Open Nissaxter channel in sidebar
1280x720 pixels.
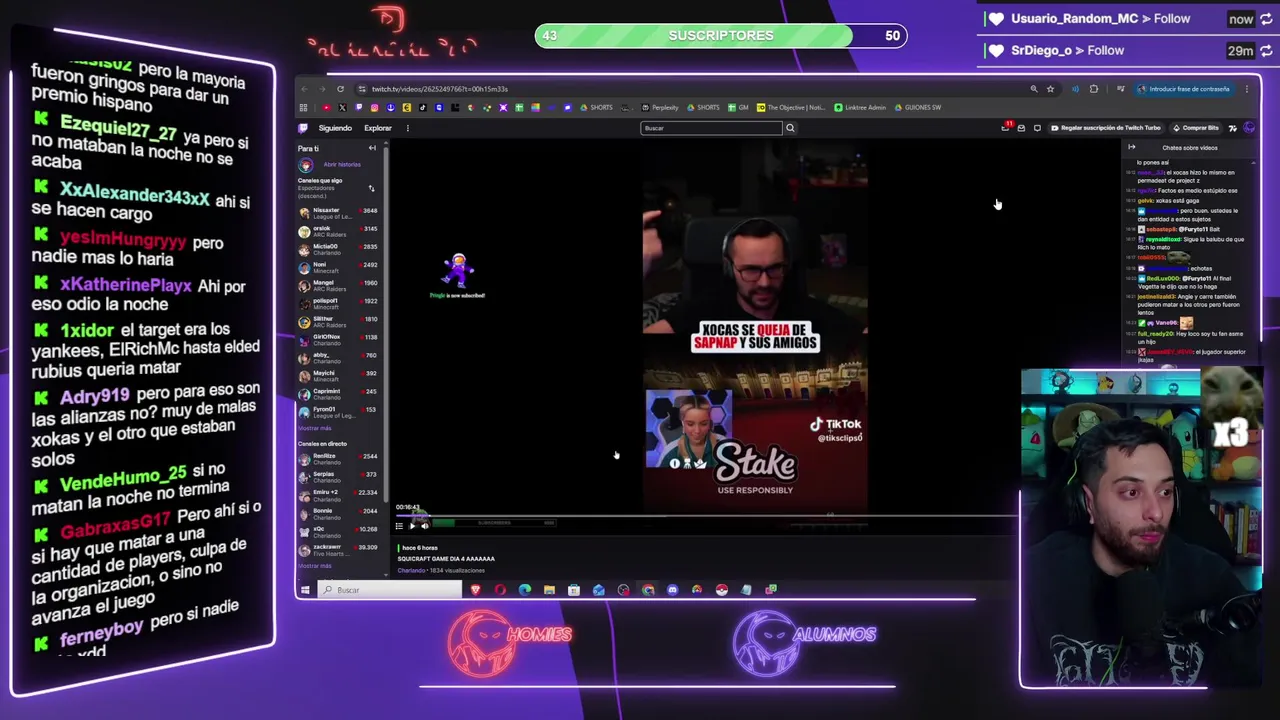339,213
